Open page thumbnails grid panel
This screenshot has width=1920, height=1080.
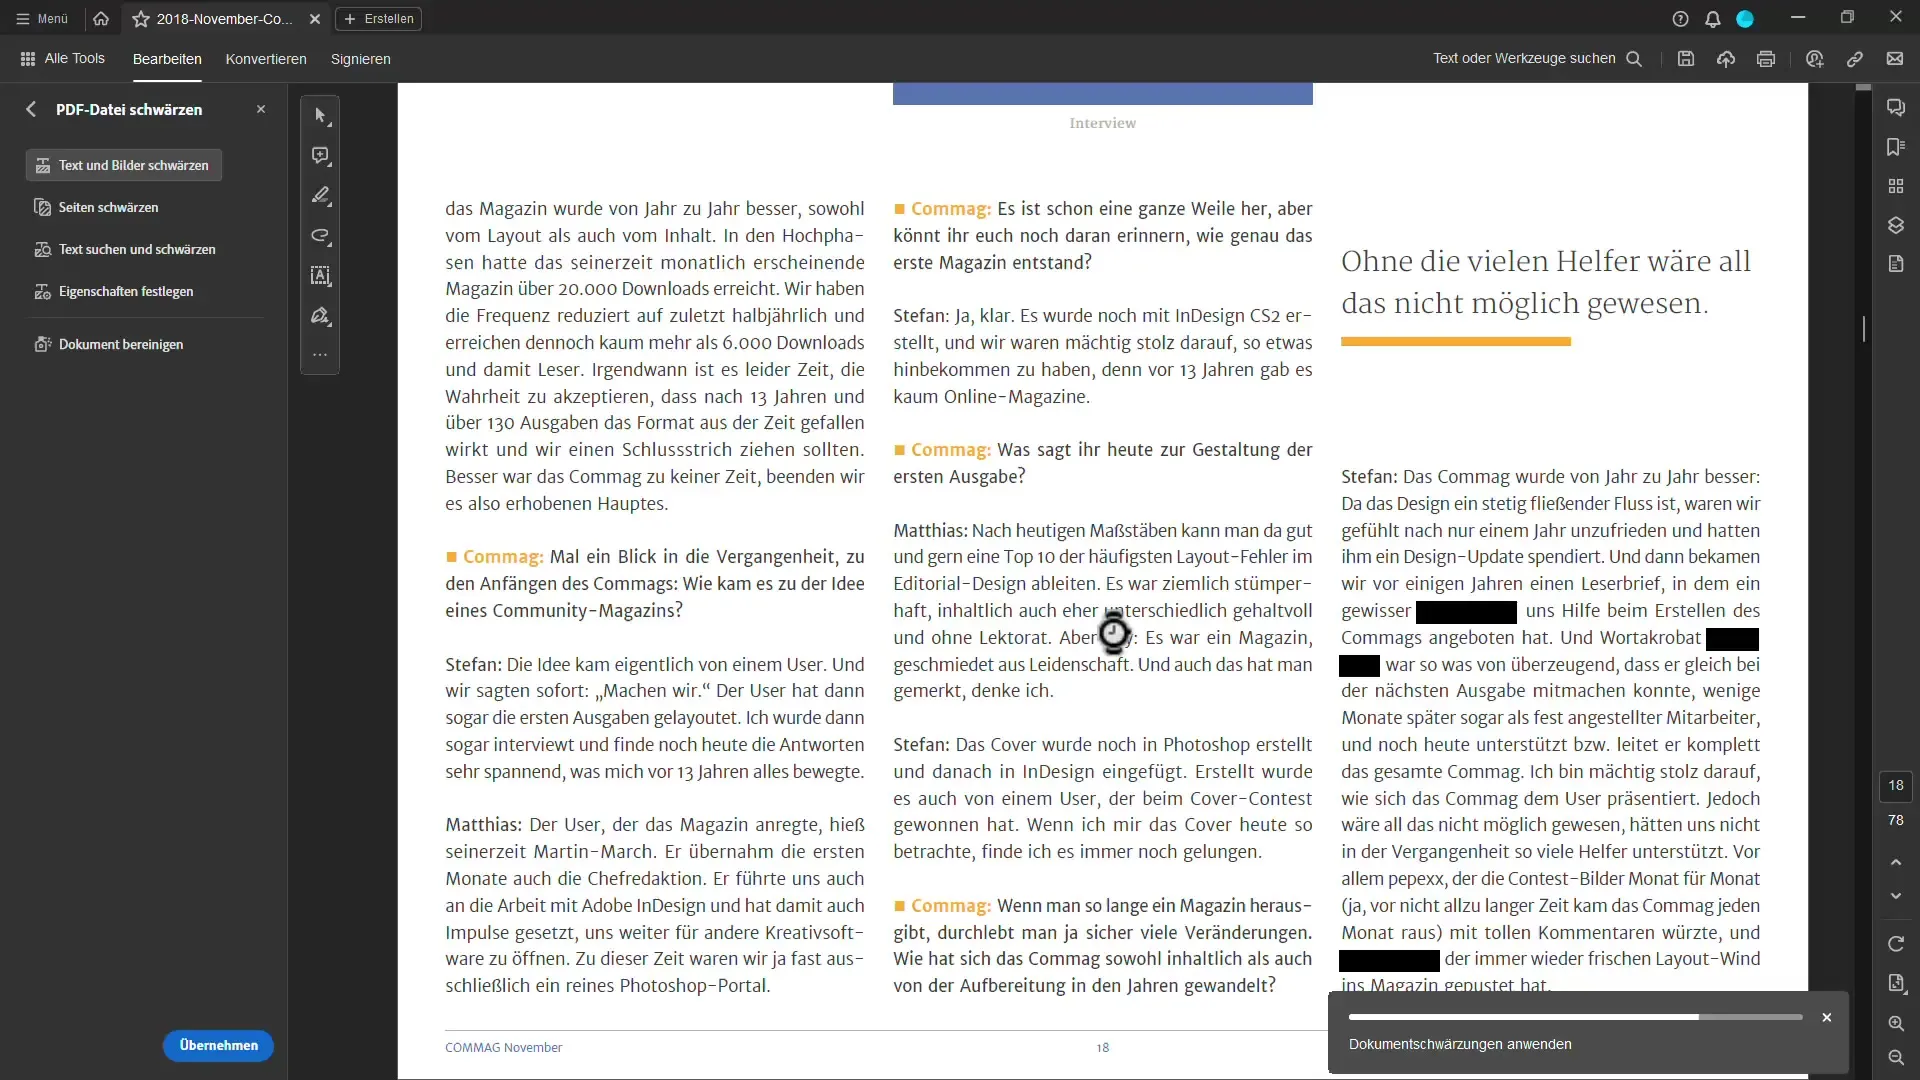tap(1896, 186)
